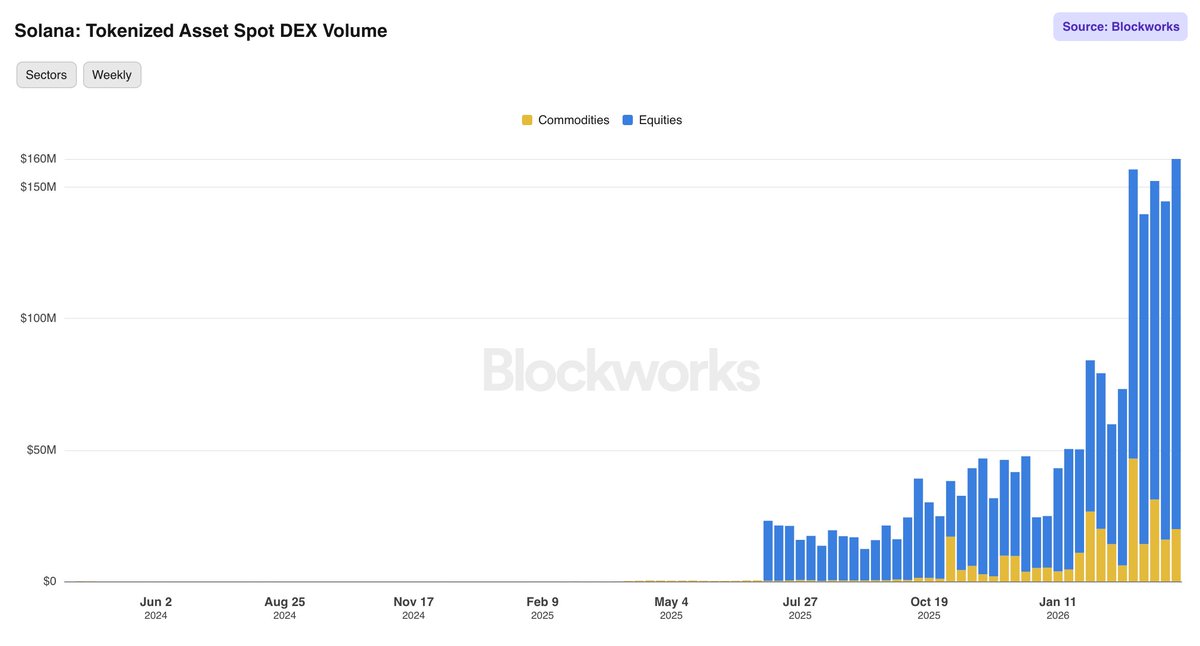Click the Source: Blockworks badge

click(x=1120, y=27)
